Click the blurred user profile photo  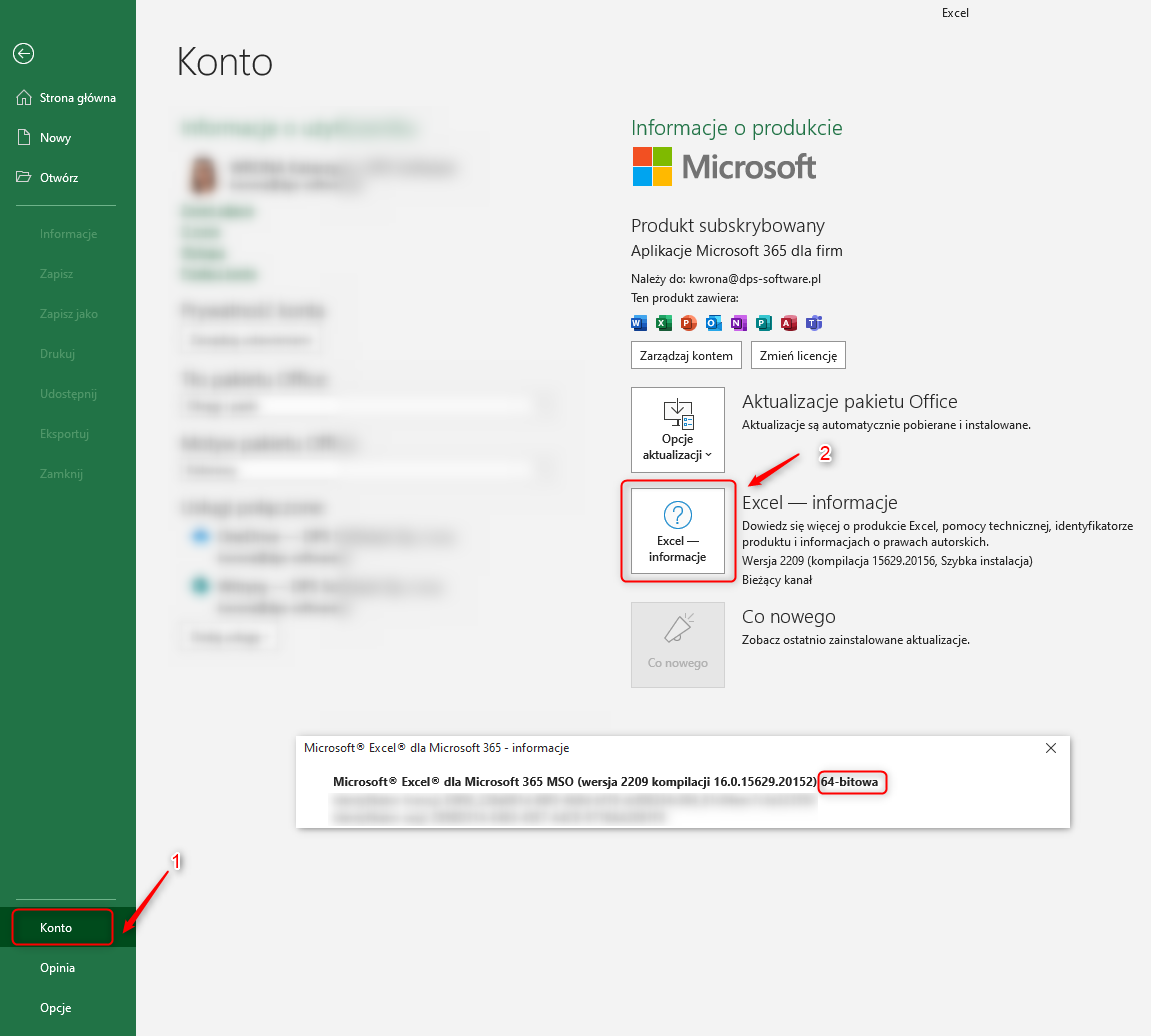[203, 175]
